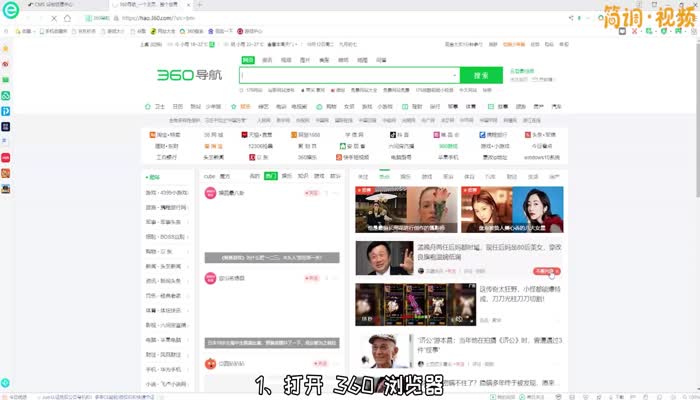Open the 汽车 category link
The width and height of the screenshot is (700, 400).
click(x=556, y=107)
